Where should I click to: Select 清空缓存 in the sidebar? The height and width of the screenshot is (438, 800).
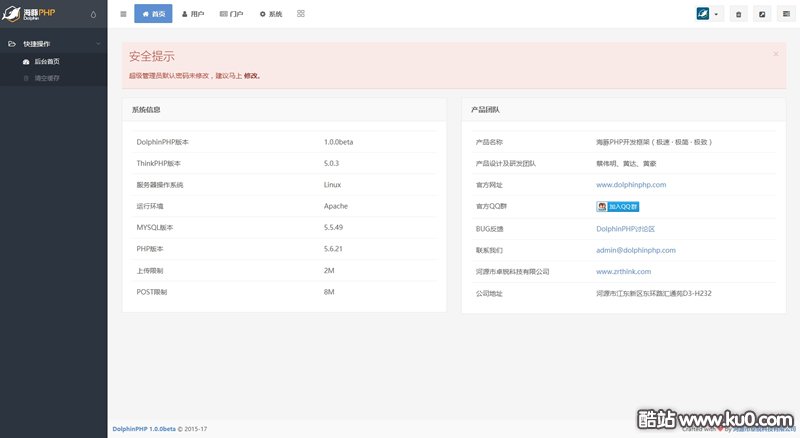pos(54,78)
